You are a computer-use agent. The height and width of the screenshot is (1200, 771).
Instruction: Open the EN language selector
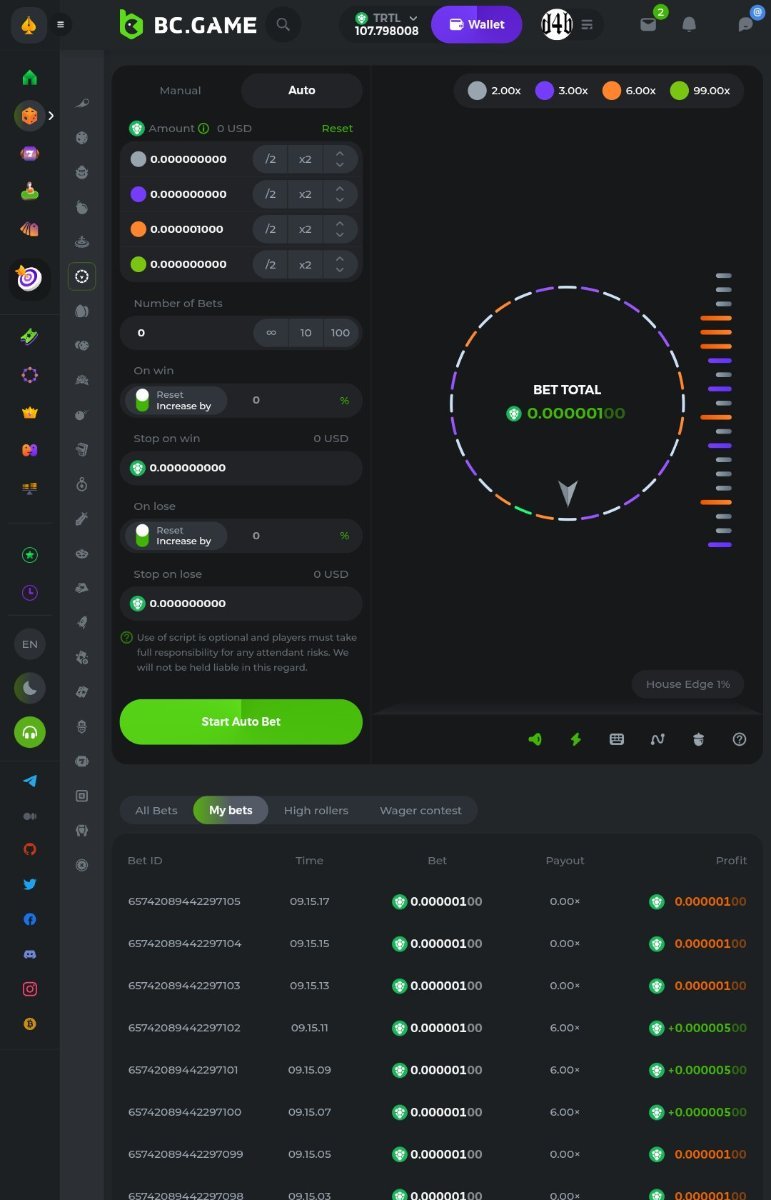tap(30, 644)
